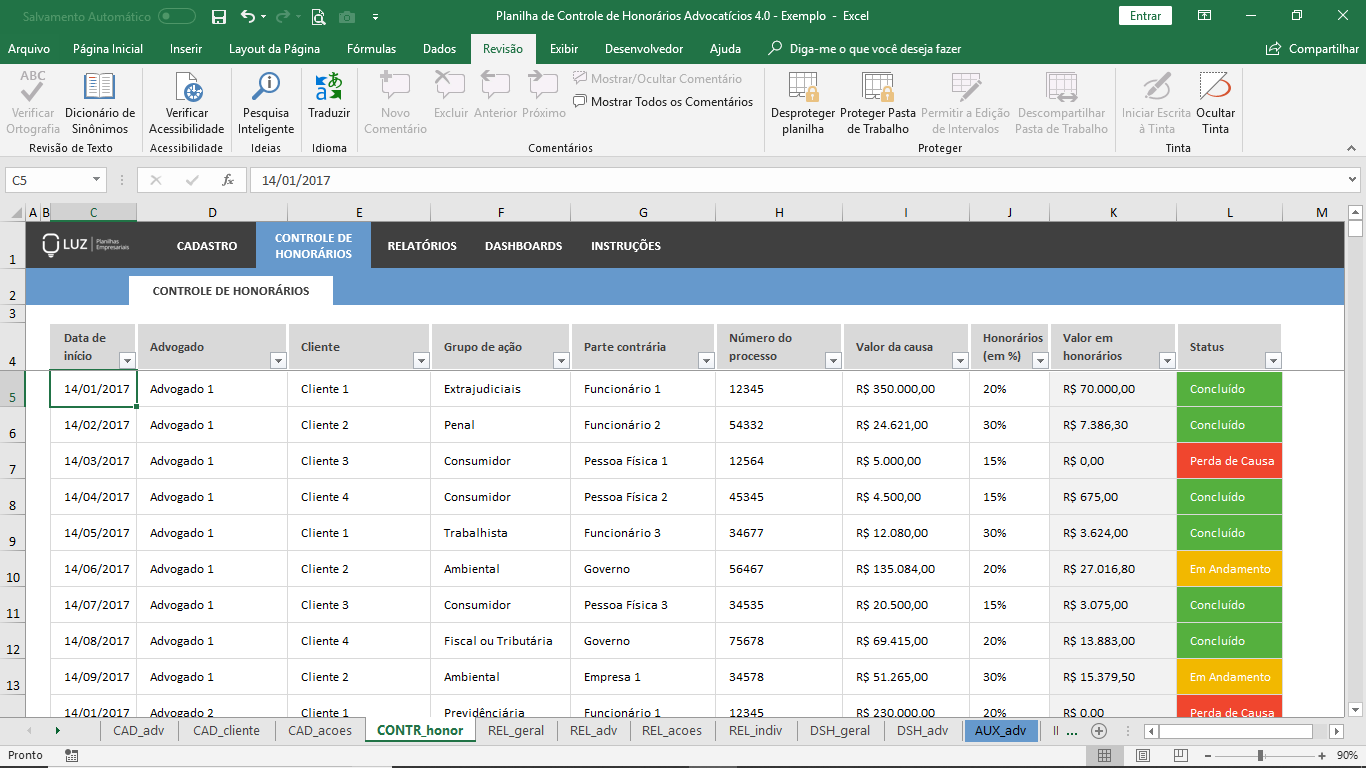This screenshot has height=768, width=1366.
Task: Switch to Normal view in status bar
Action: click(x=1105, y=755)
